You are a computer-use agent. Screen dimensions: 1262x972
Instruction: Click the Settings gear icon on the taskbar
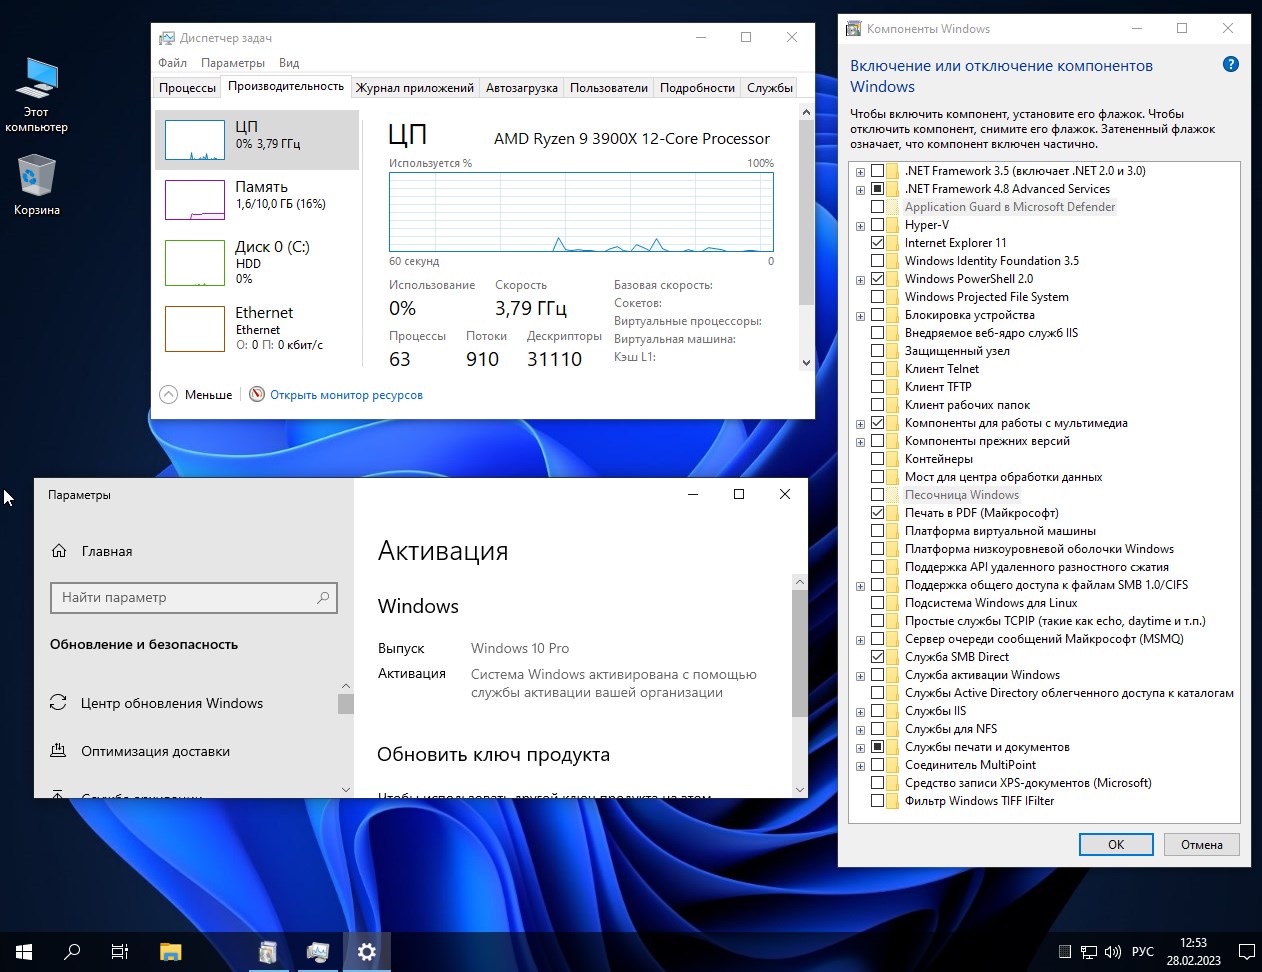[366, 951]
